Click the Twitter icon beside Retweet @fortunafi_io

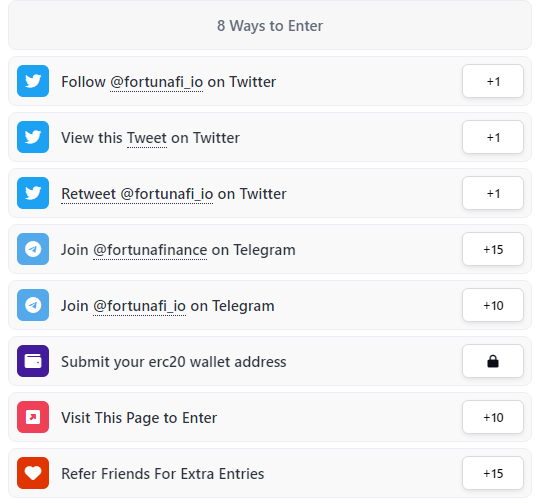point(33,193)
